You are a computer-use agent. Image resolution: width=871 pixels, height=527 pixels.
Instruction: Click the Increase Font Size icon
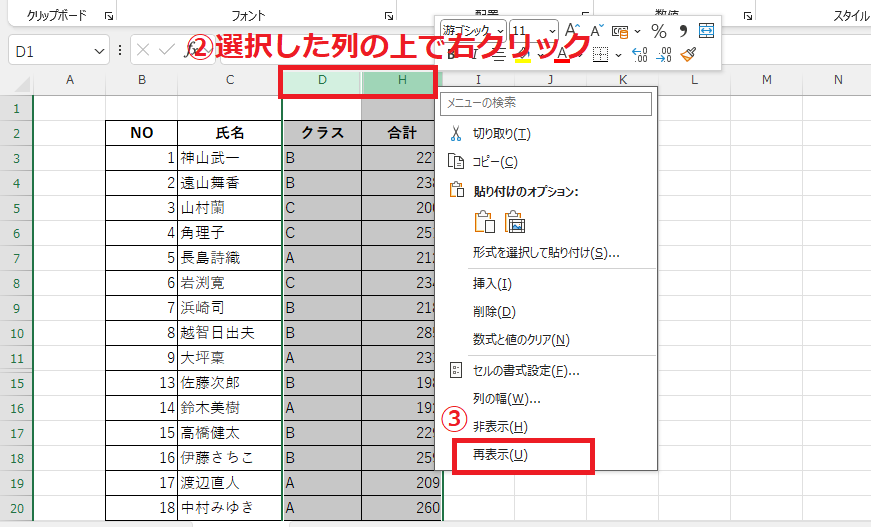coord(572,30)
